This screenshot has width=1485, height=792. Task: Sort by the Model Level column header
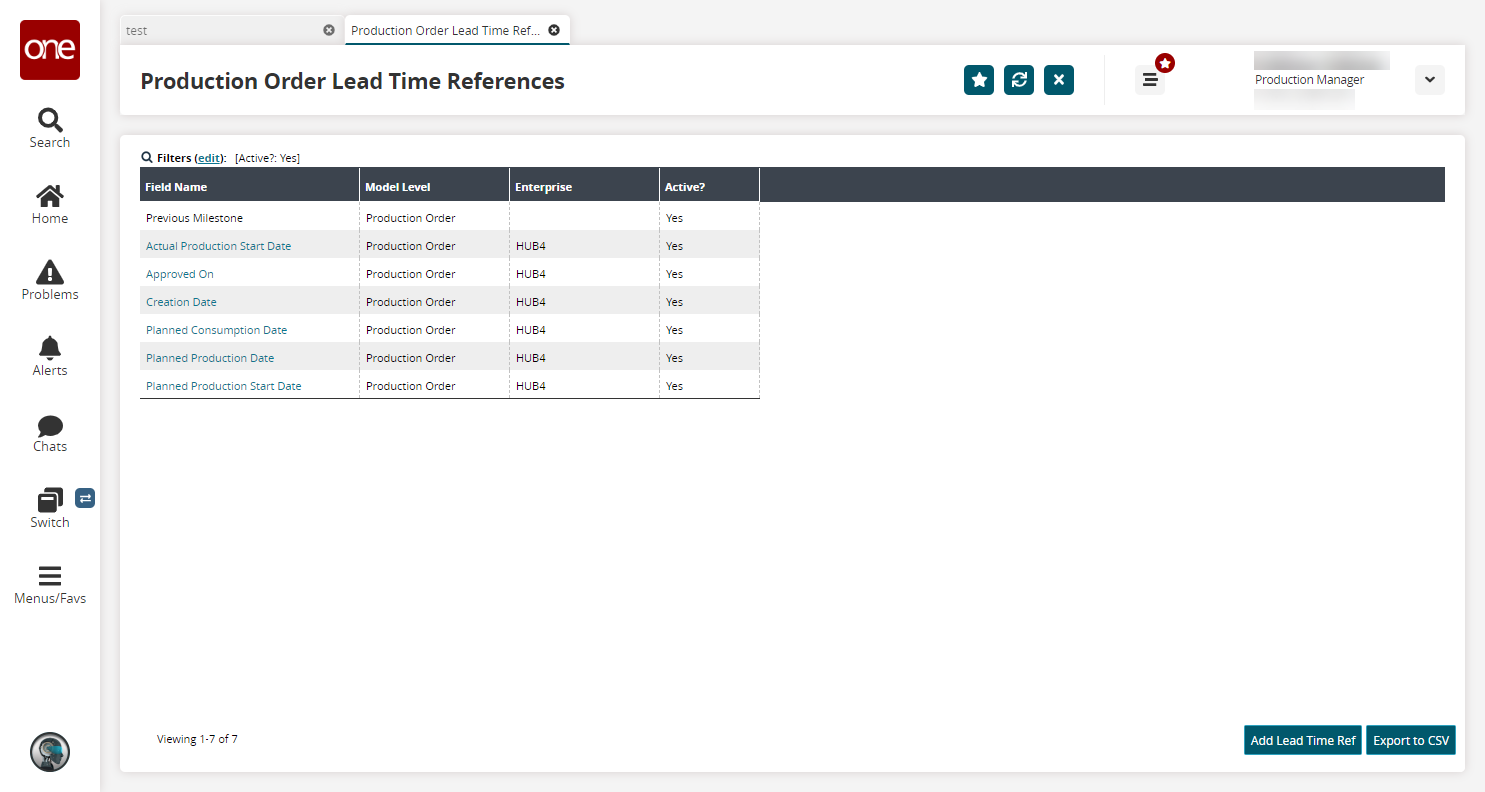click(435, 185)
